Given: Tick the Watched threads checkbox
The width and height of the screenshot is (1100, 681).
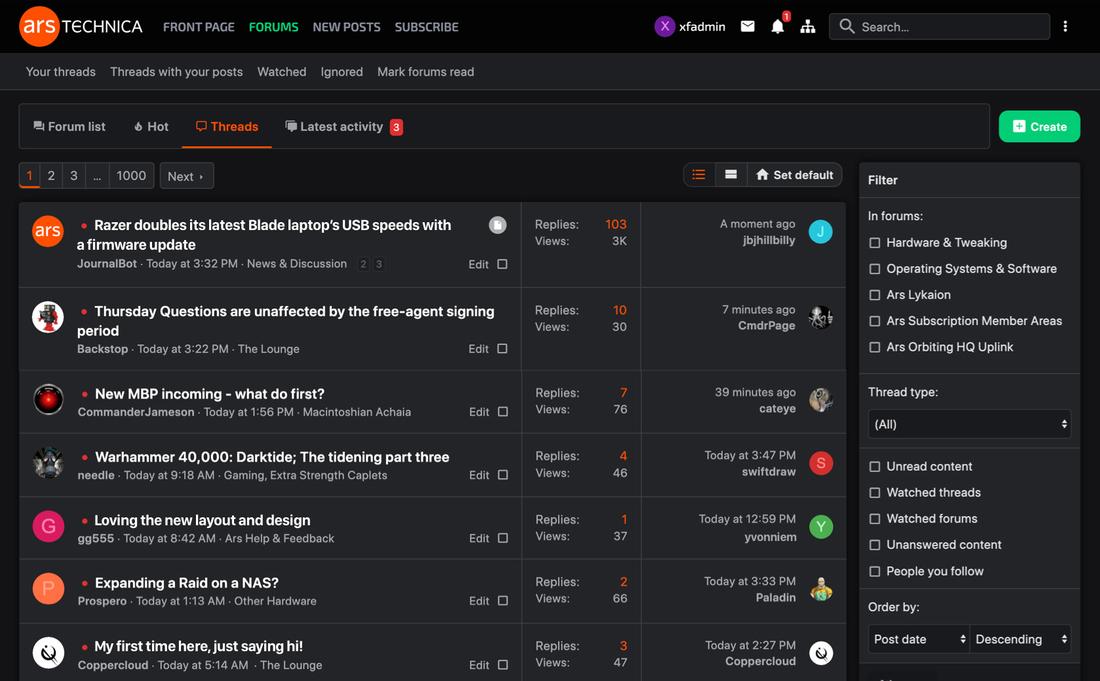Looking at the screenshot, I should pyautogui.click(x=875, y=493).
